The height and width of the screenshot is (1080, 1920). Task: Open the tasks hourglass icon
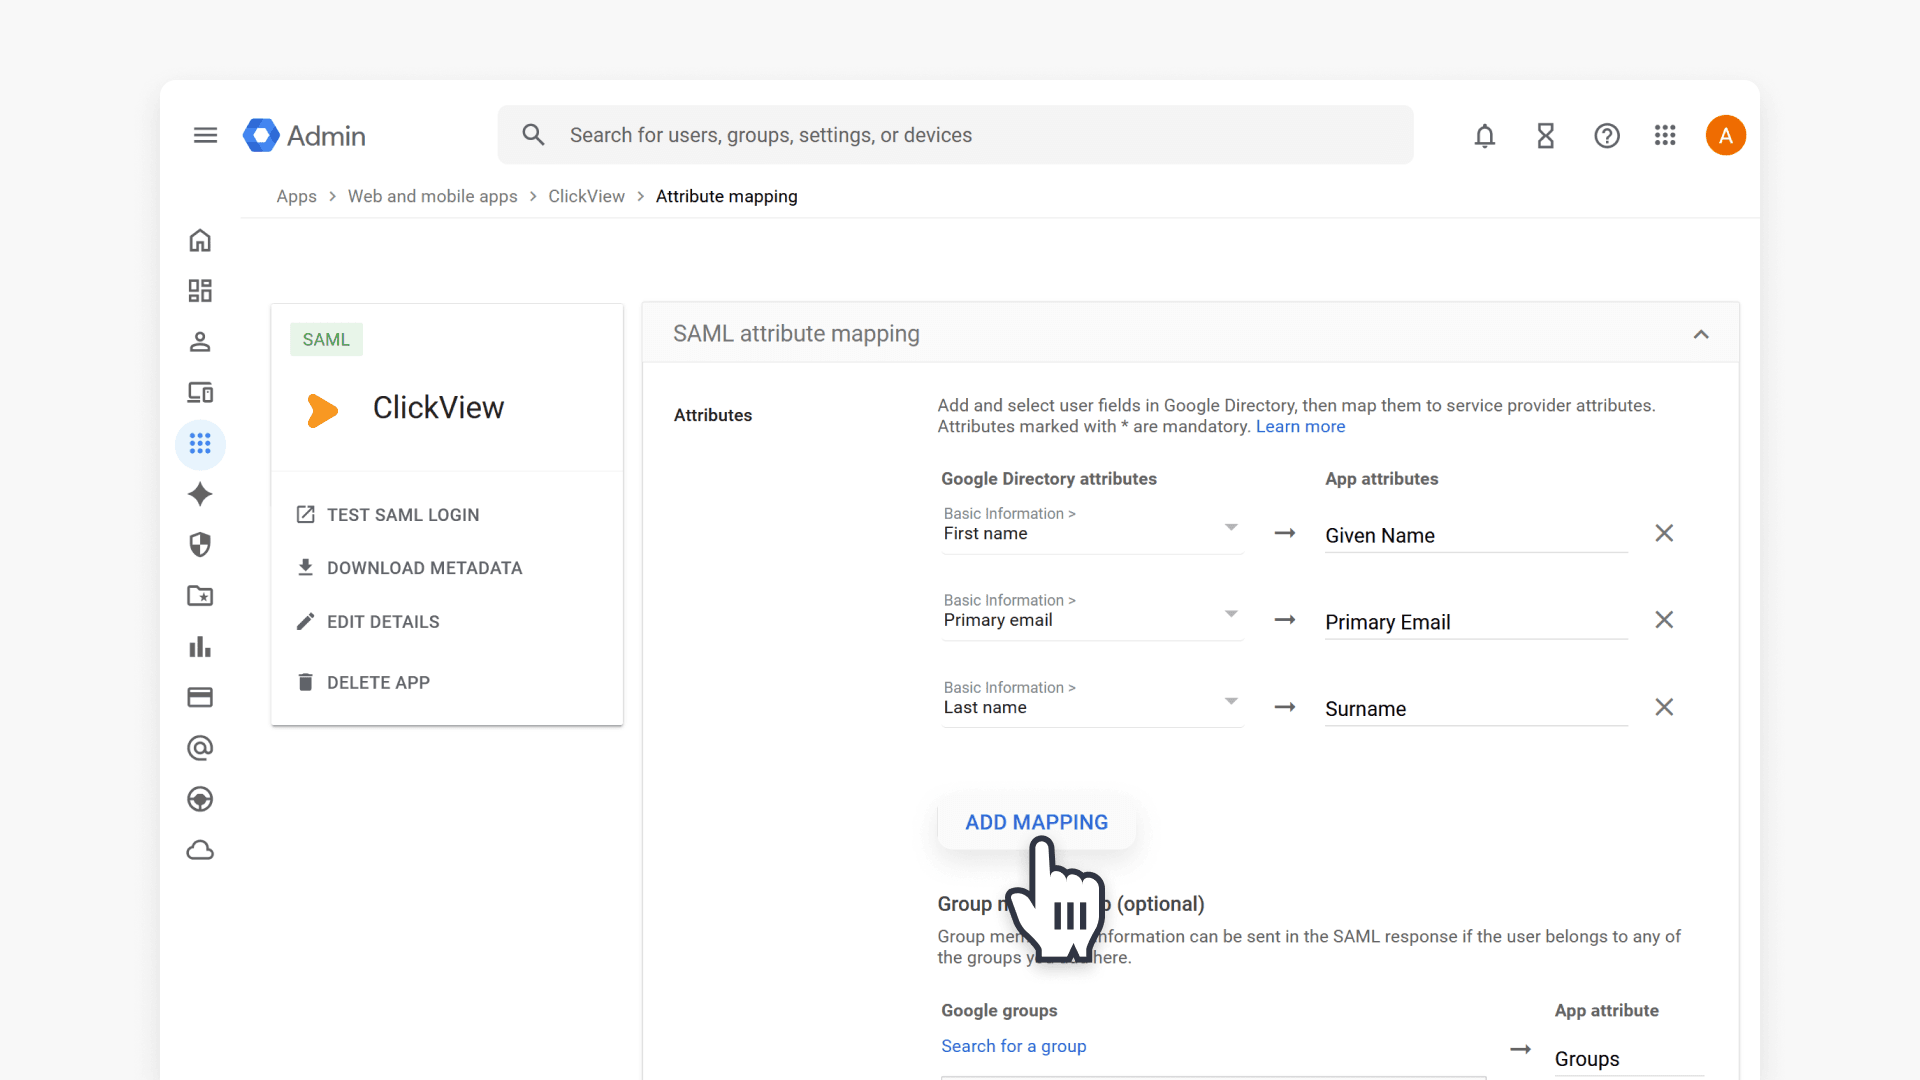pos(1546,135)
